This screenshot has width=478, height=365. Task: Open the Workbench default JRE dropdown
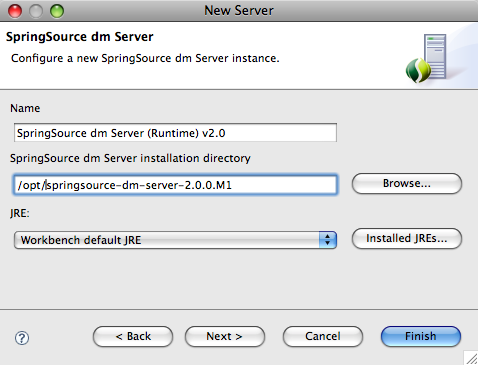[175, 240]
